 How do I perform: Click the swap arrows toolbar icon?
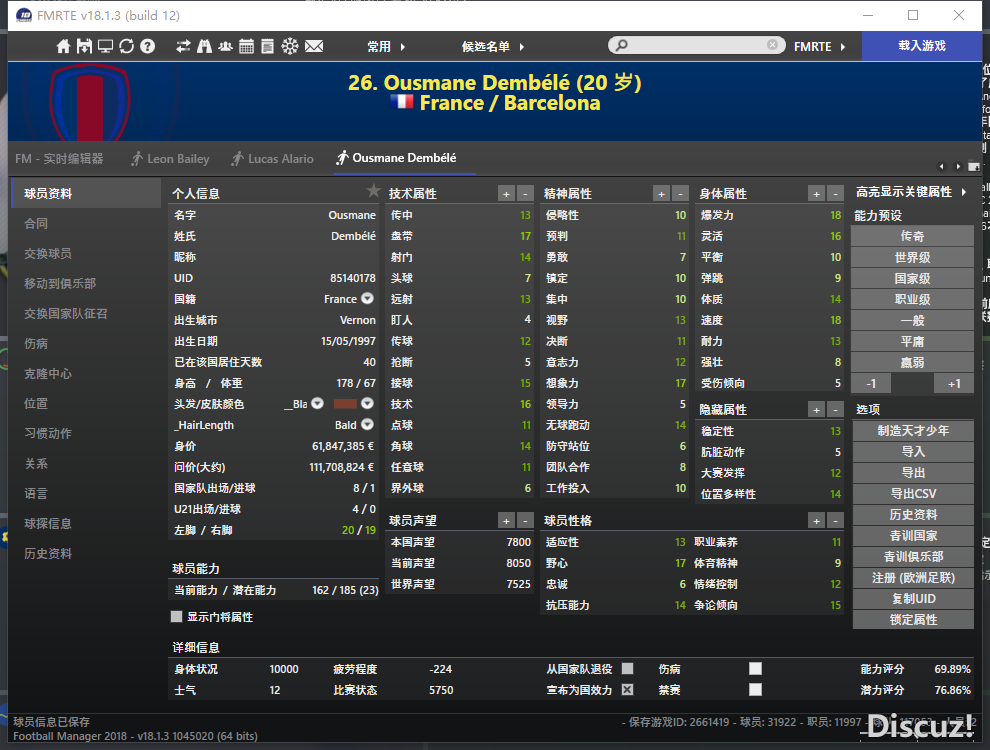point(183,46)
